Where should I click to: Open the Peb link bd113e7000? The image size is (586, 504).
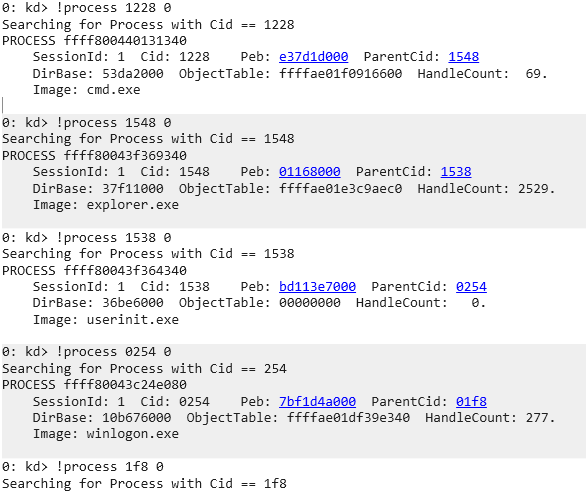click(317, 287)
